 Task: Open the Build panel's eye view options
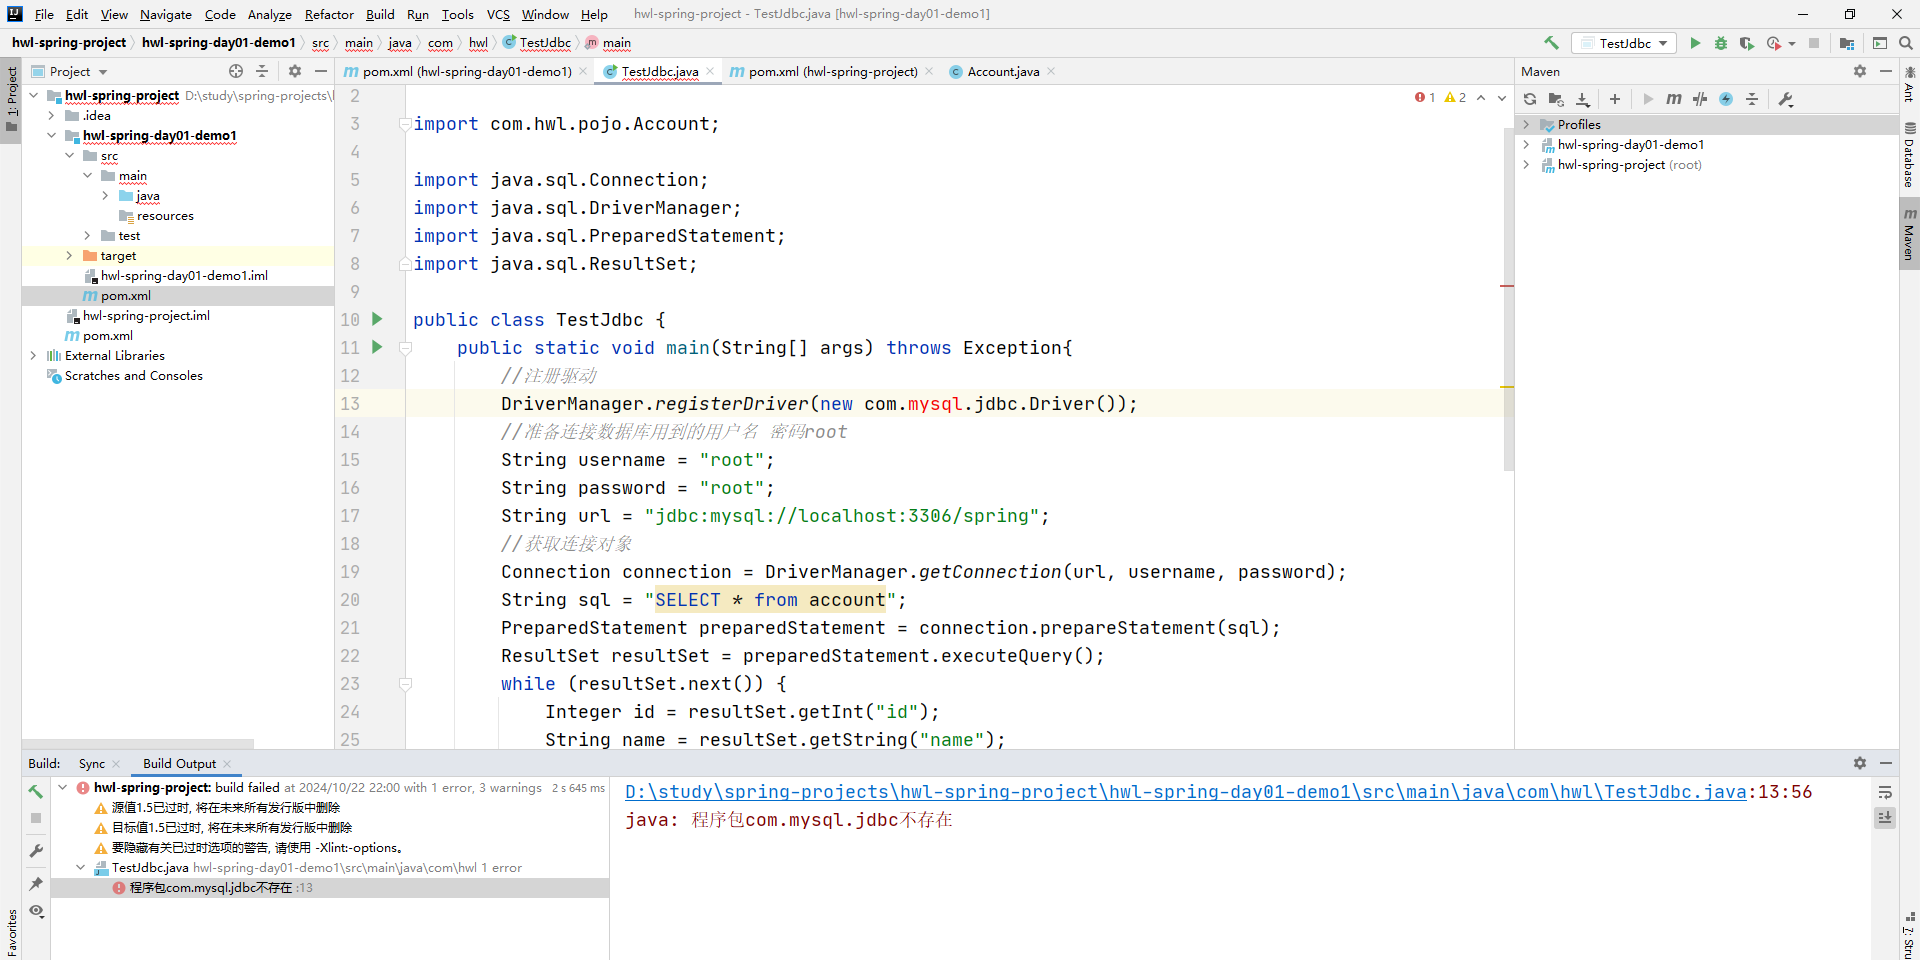click(36, 911)
